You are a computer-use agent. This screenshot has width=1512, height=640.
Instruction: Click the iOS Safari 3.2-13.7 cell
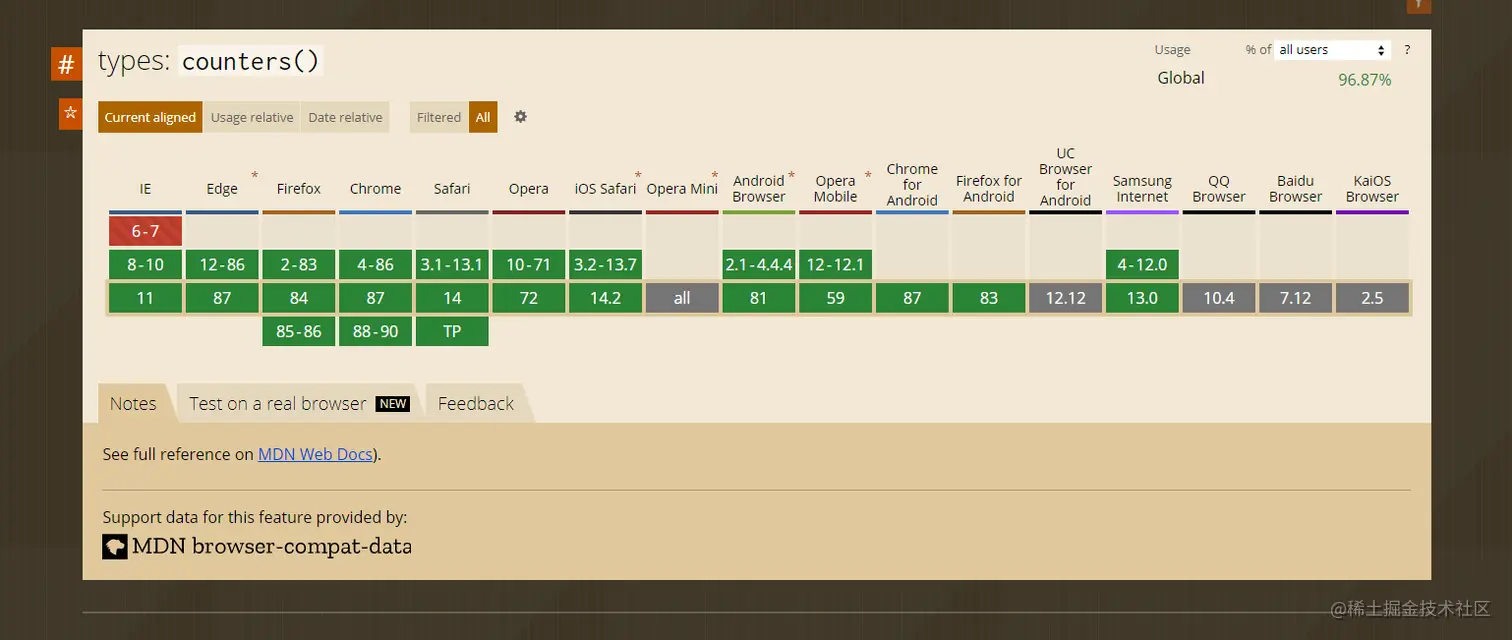[x=605, y=265]
